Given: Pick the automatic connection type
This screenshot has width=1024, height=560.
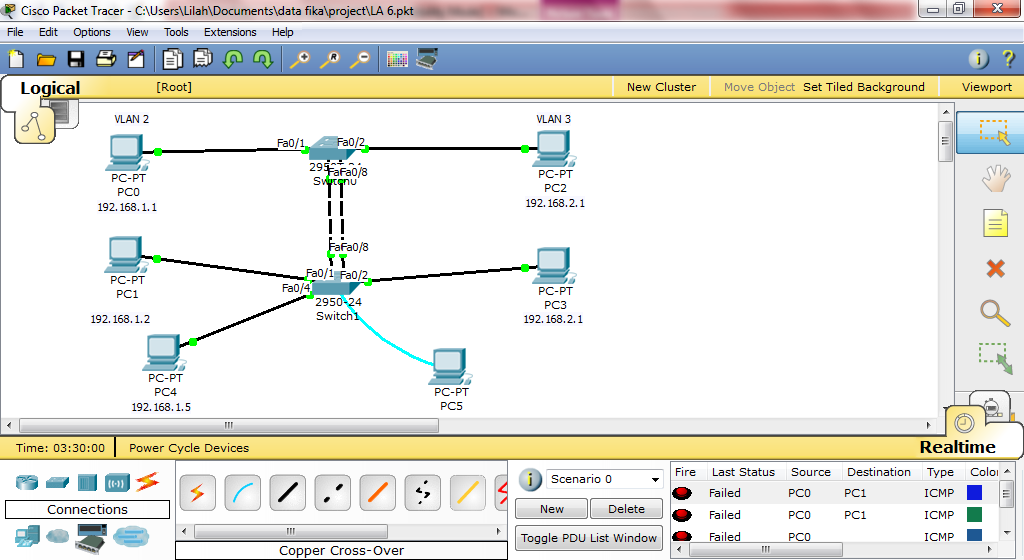Looking at the screenshot, I should [197, 493].
